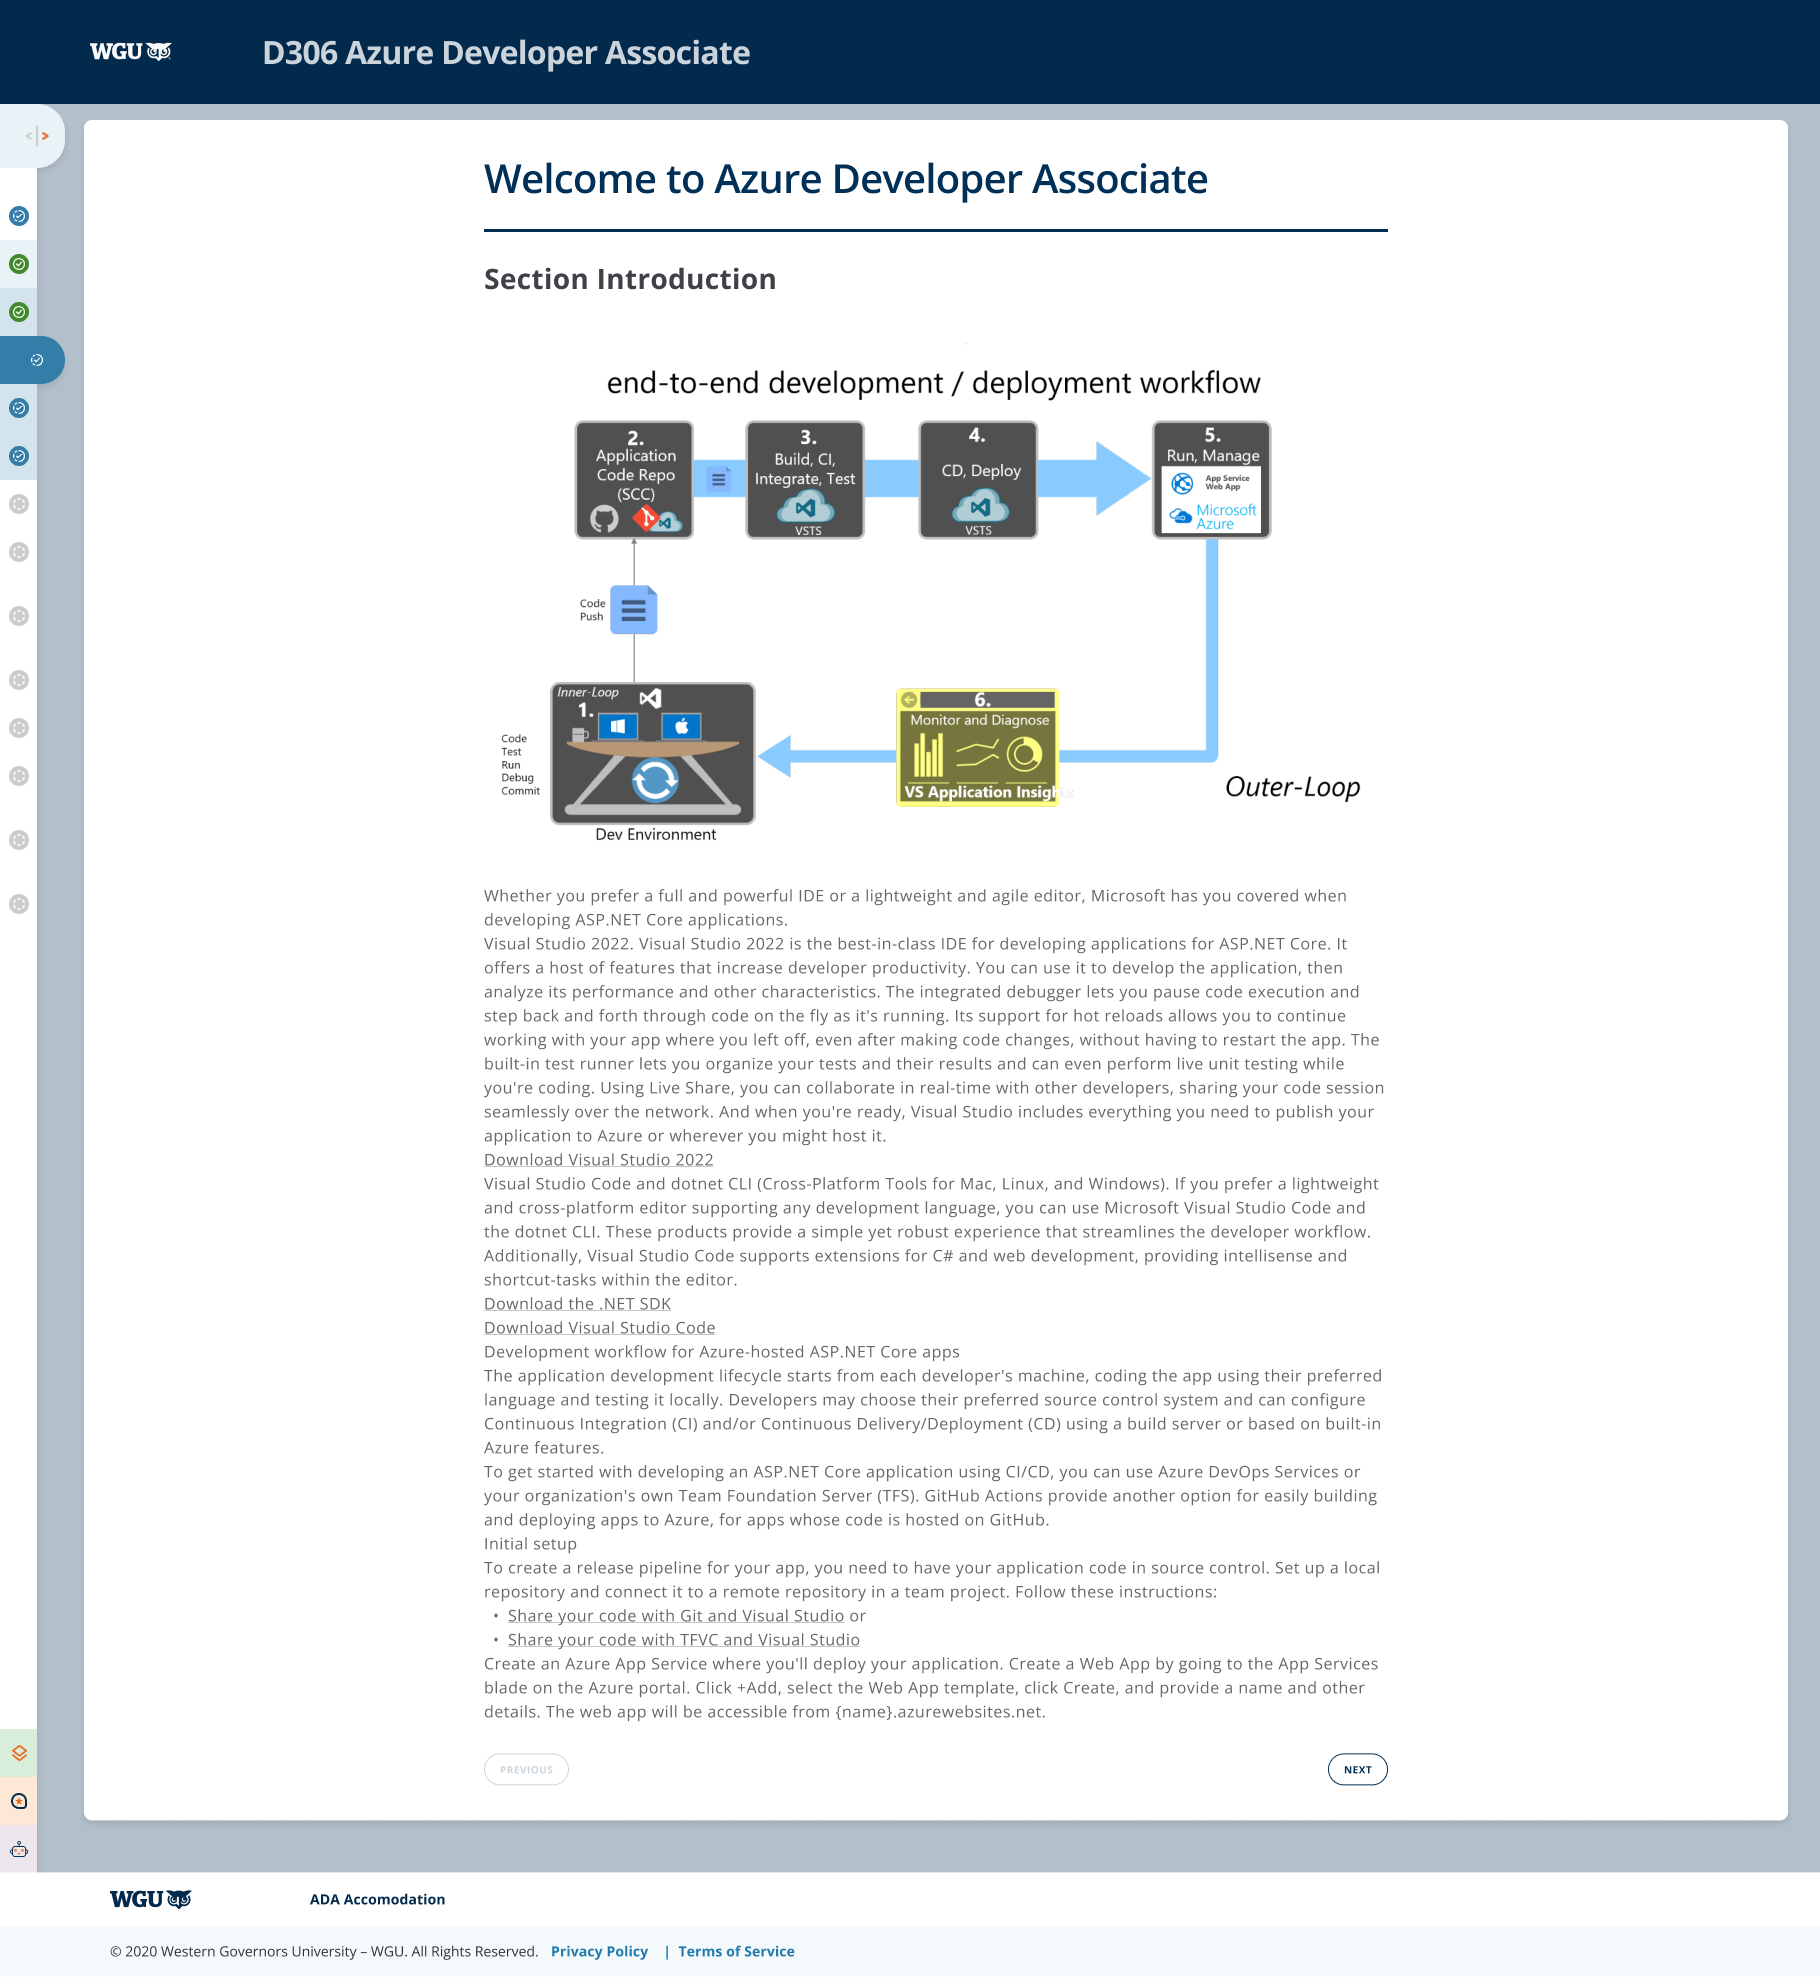Expand the sidebar with the arrow toggle
Screen dimensions: 1820x1977
(x=37, y=136)
